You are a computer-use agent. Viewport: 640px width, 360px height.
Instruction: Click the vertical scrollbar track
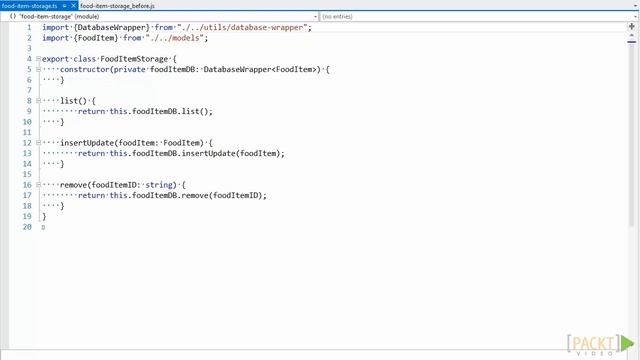tap(631, 135)
